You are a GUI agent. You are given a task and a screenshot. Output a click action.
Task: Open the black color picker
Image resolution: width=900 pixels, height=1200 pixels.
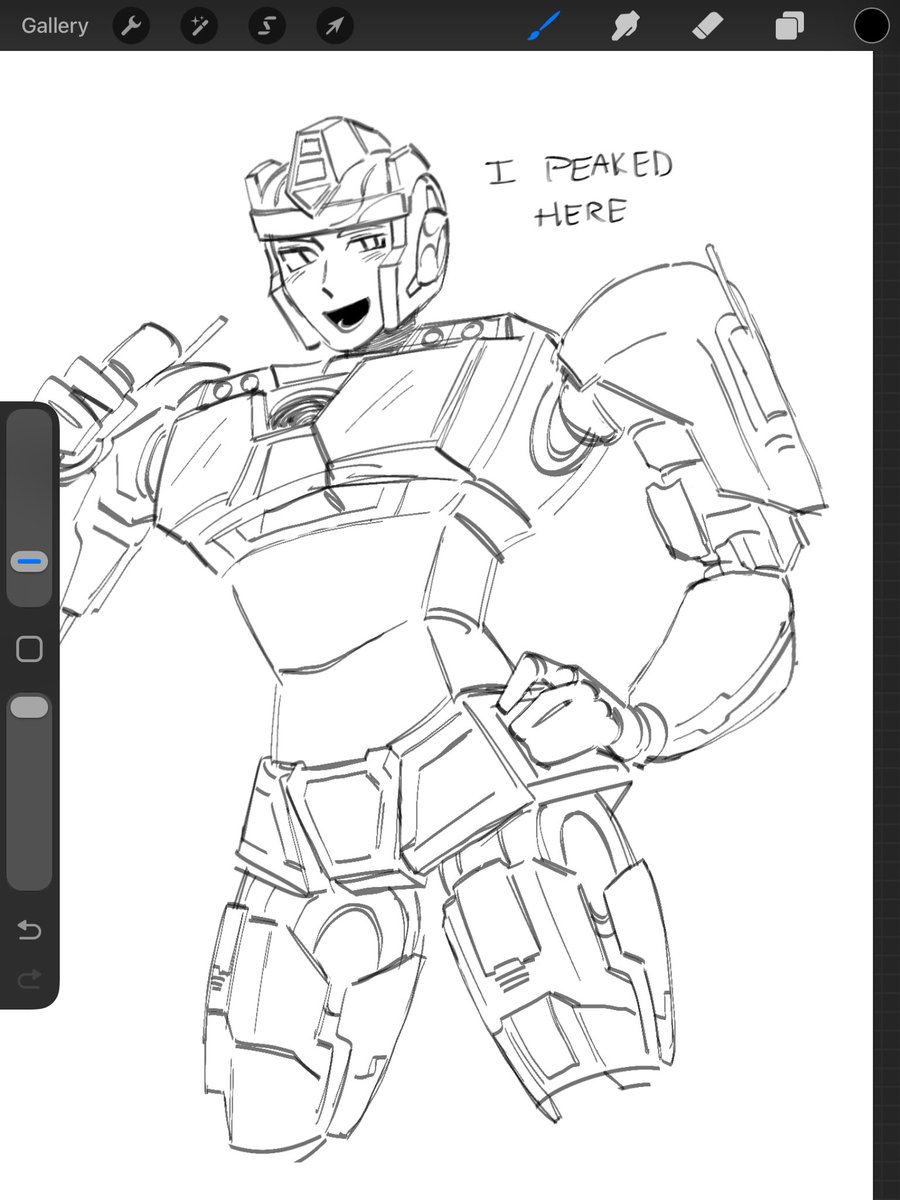[870, 26]
